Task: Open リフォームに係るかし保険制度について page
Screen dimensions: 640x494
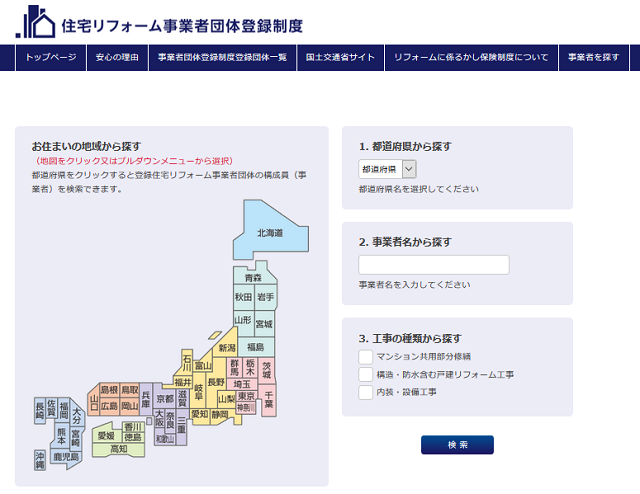Action: 471,58
